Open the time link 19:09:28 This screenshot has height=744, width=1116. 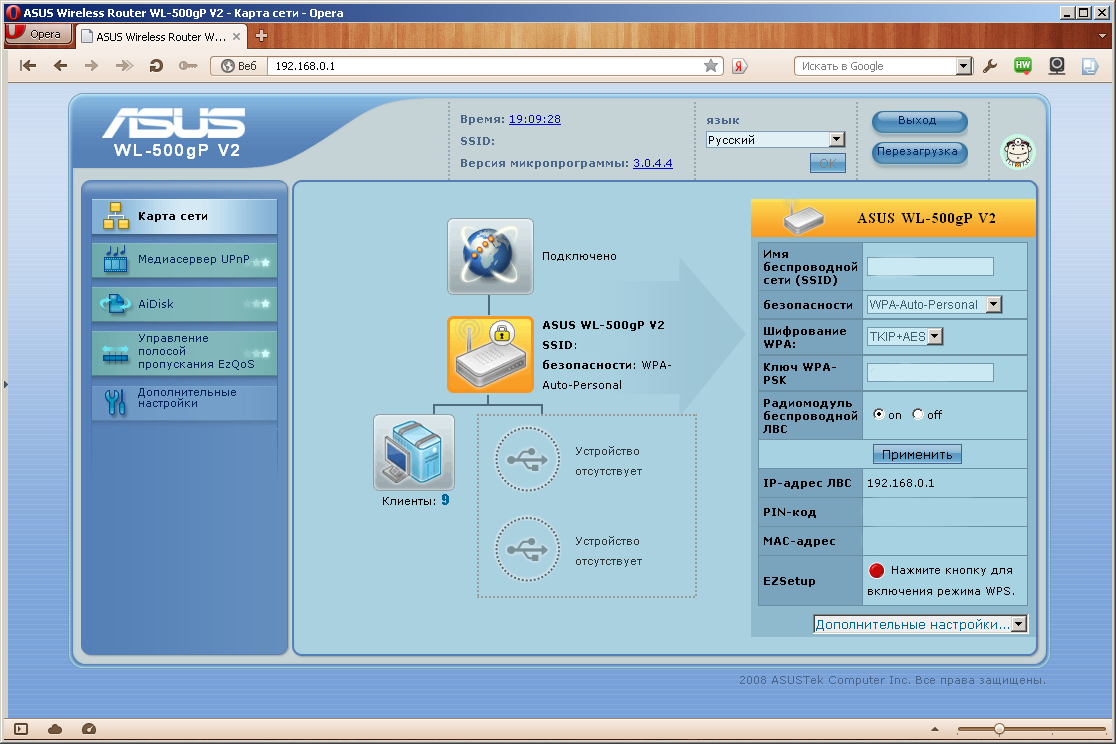coord(535,119)
